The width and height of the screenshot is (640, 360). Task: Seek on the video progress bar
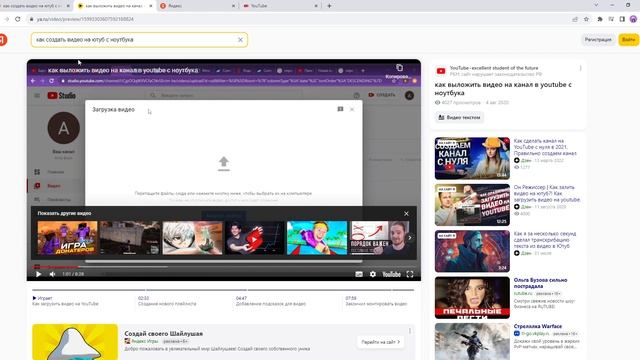click(x=224, y=267)
